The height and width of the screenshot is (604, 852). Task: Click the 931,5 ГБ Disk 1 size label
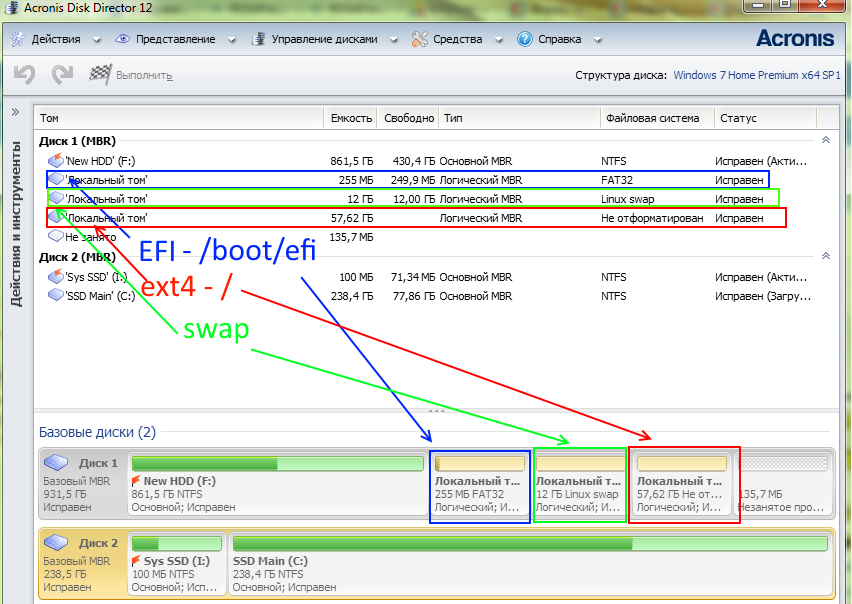tap(65, 494)
